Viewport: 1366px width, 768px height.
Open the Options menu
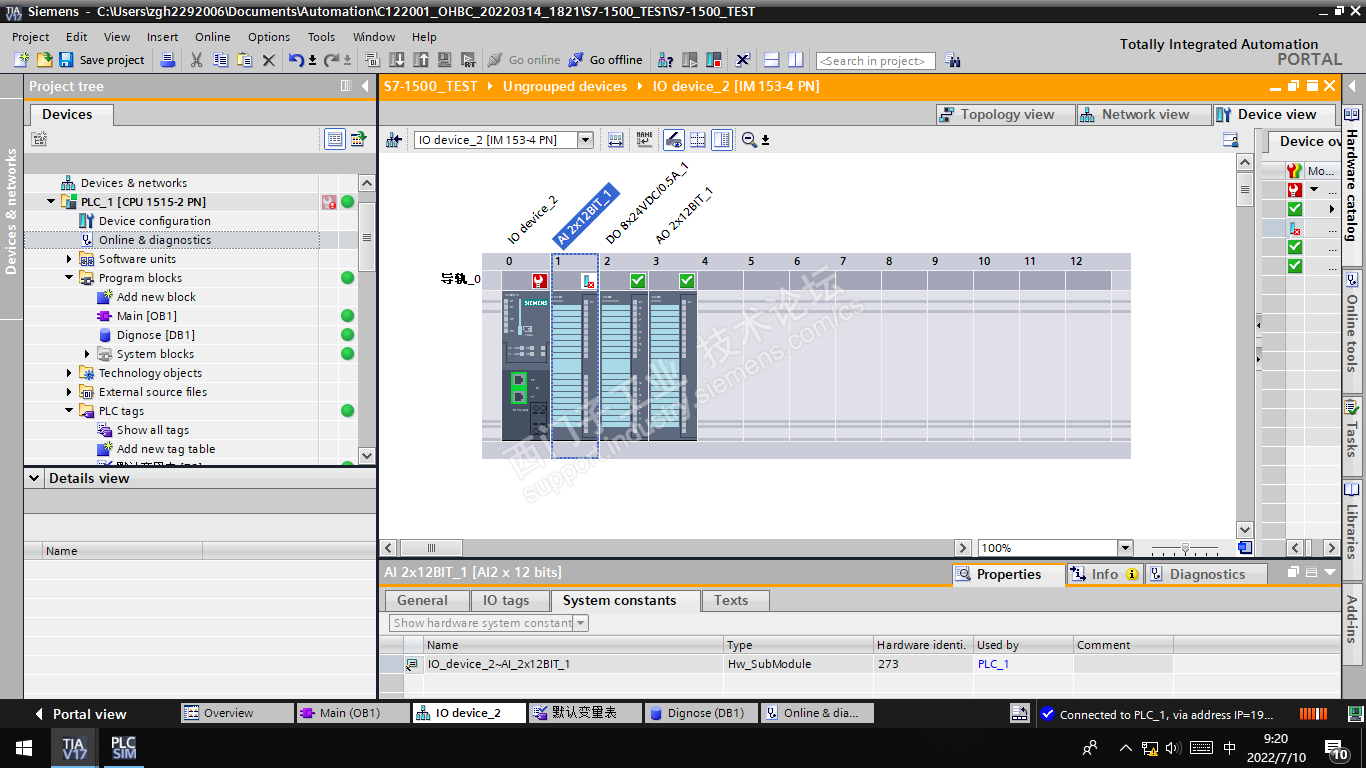pos(269,37)
